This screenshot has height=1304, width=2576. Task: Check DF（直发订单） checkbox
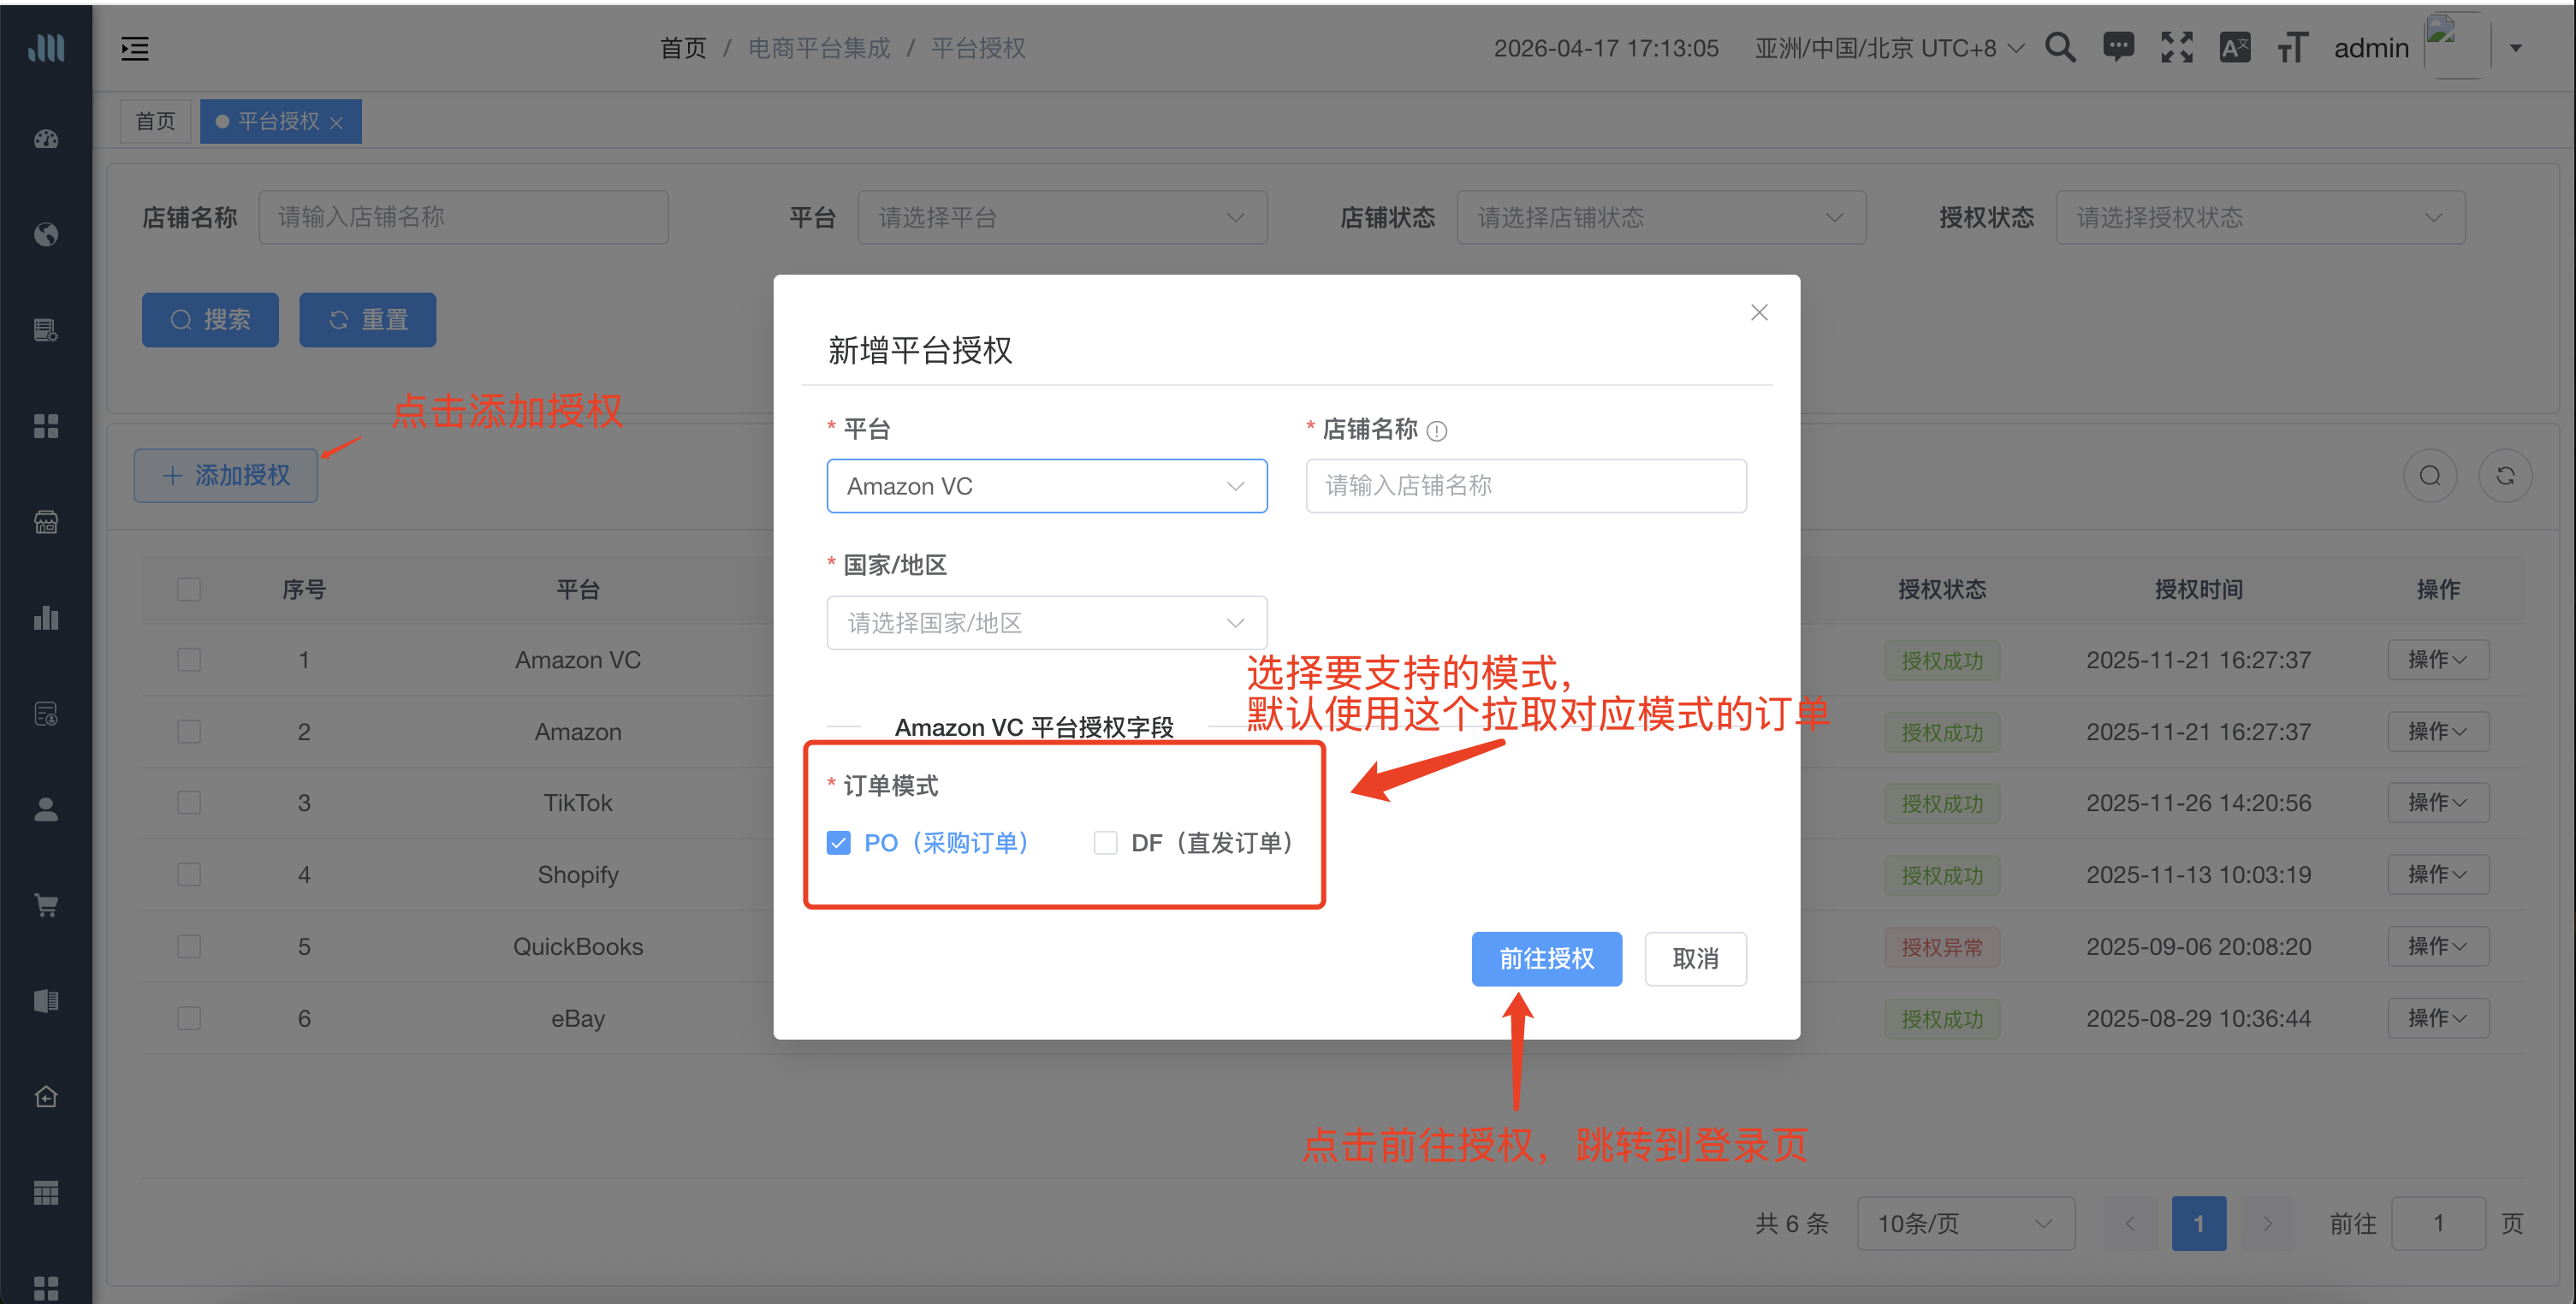click(1105, 843)
